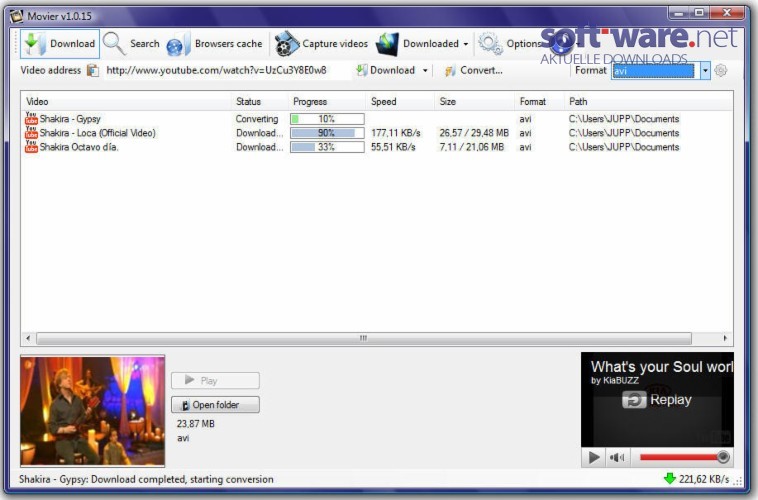This screenshot has width=758, height=500.
Task: Click YouTube icon of Shakira Octavo día
Action: 31,147
